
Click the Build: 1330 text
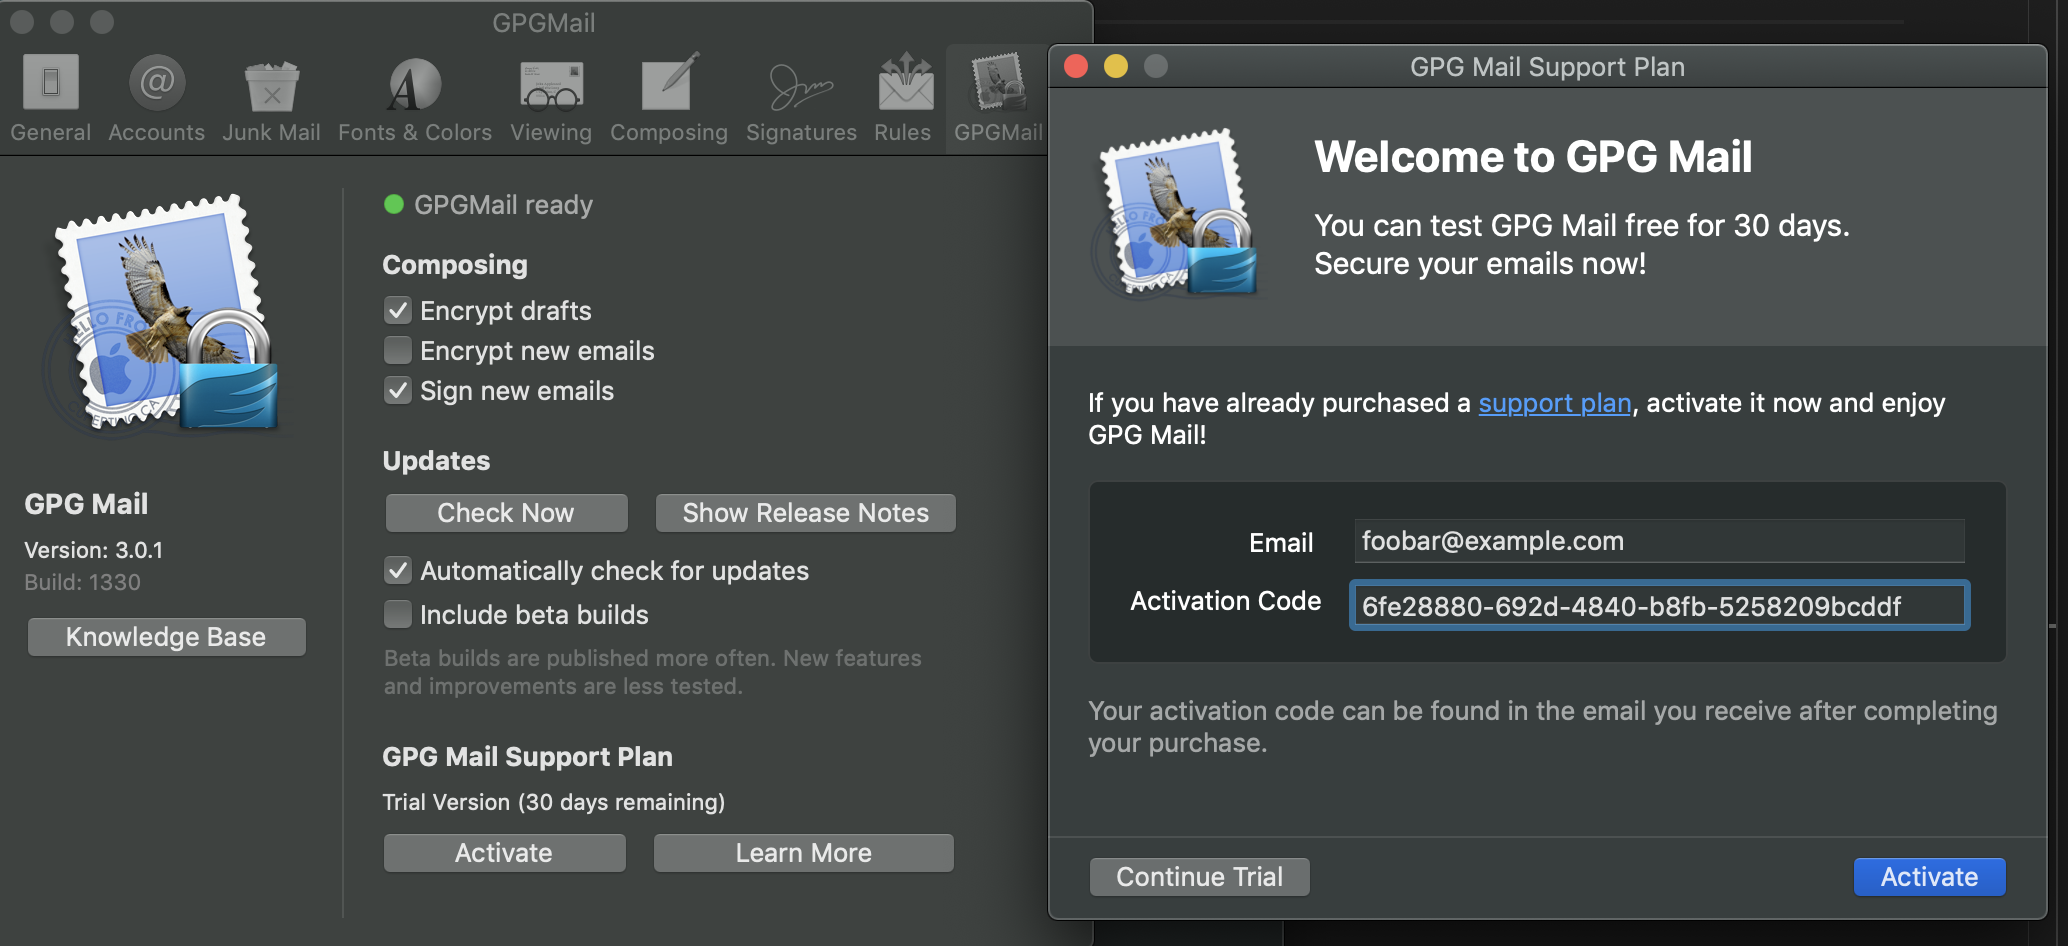83,582
